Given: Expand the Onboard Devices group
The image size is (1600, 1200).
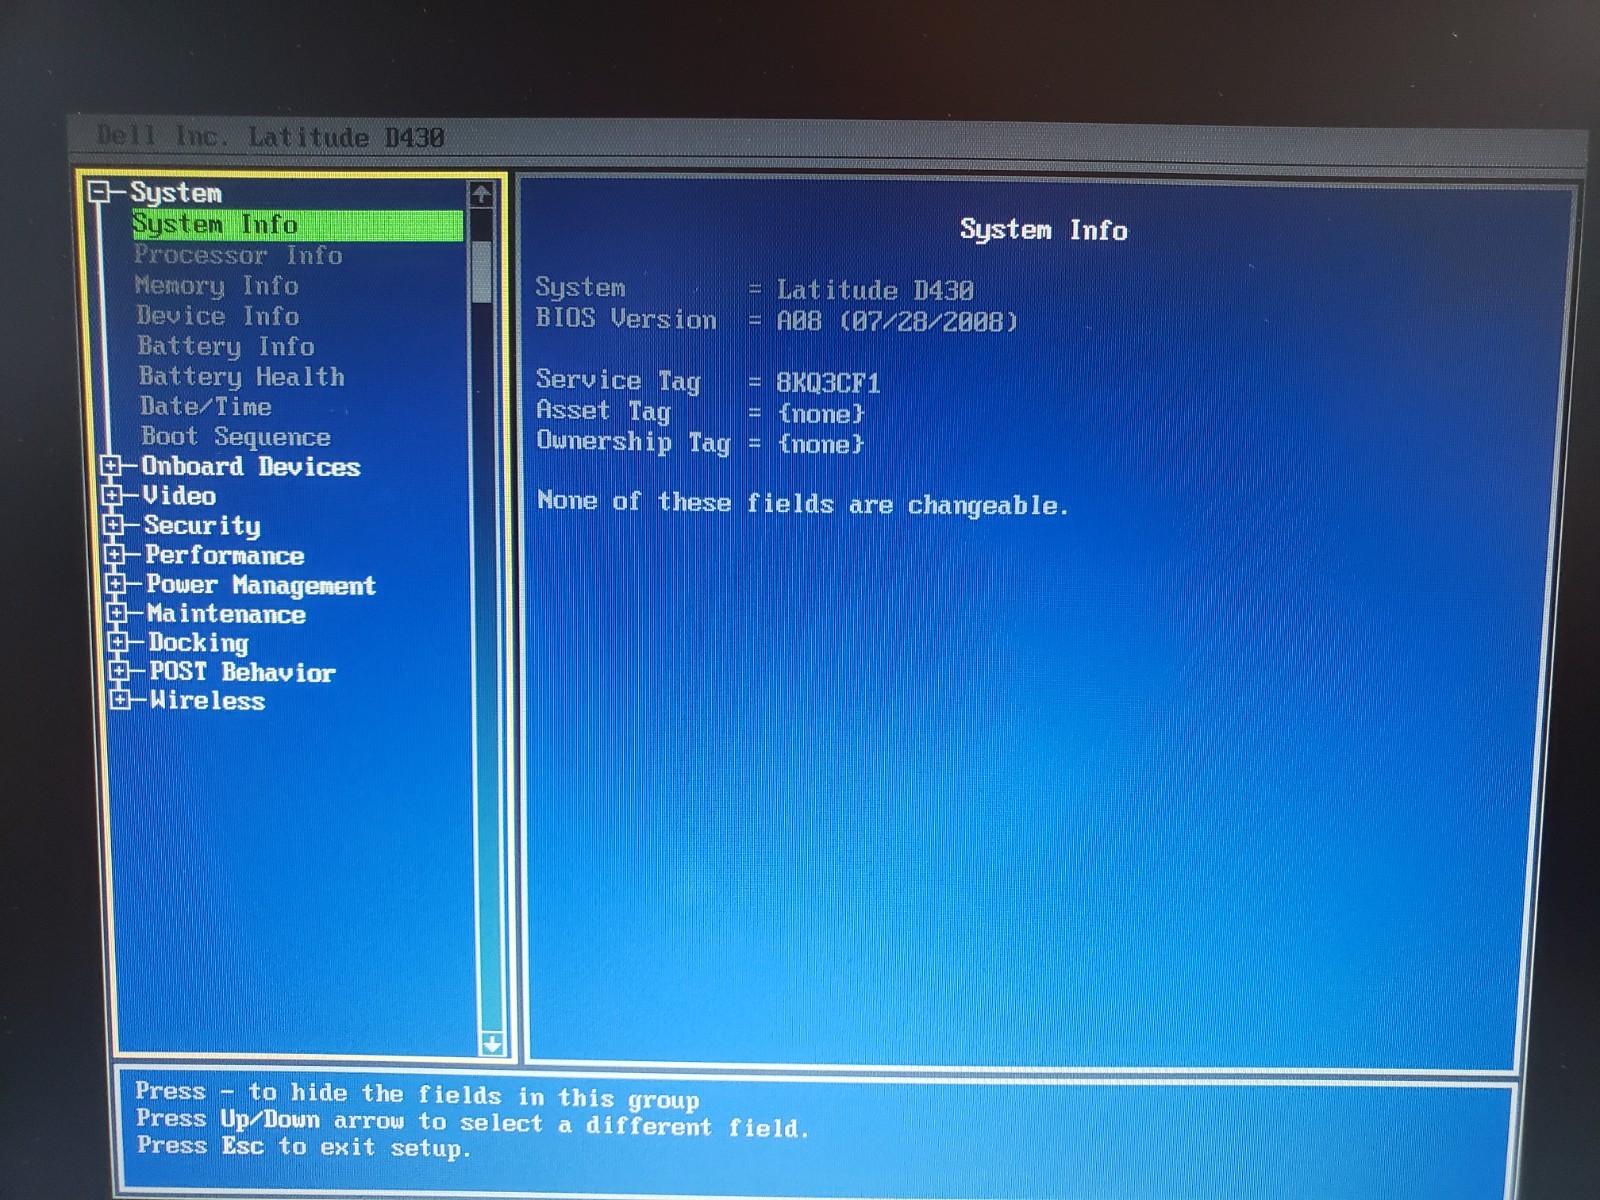Looking at the screenshot, I should click(x=111, y=466).
